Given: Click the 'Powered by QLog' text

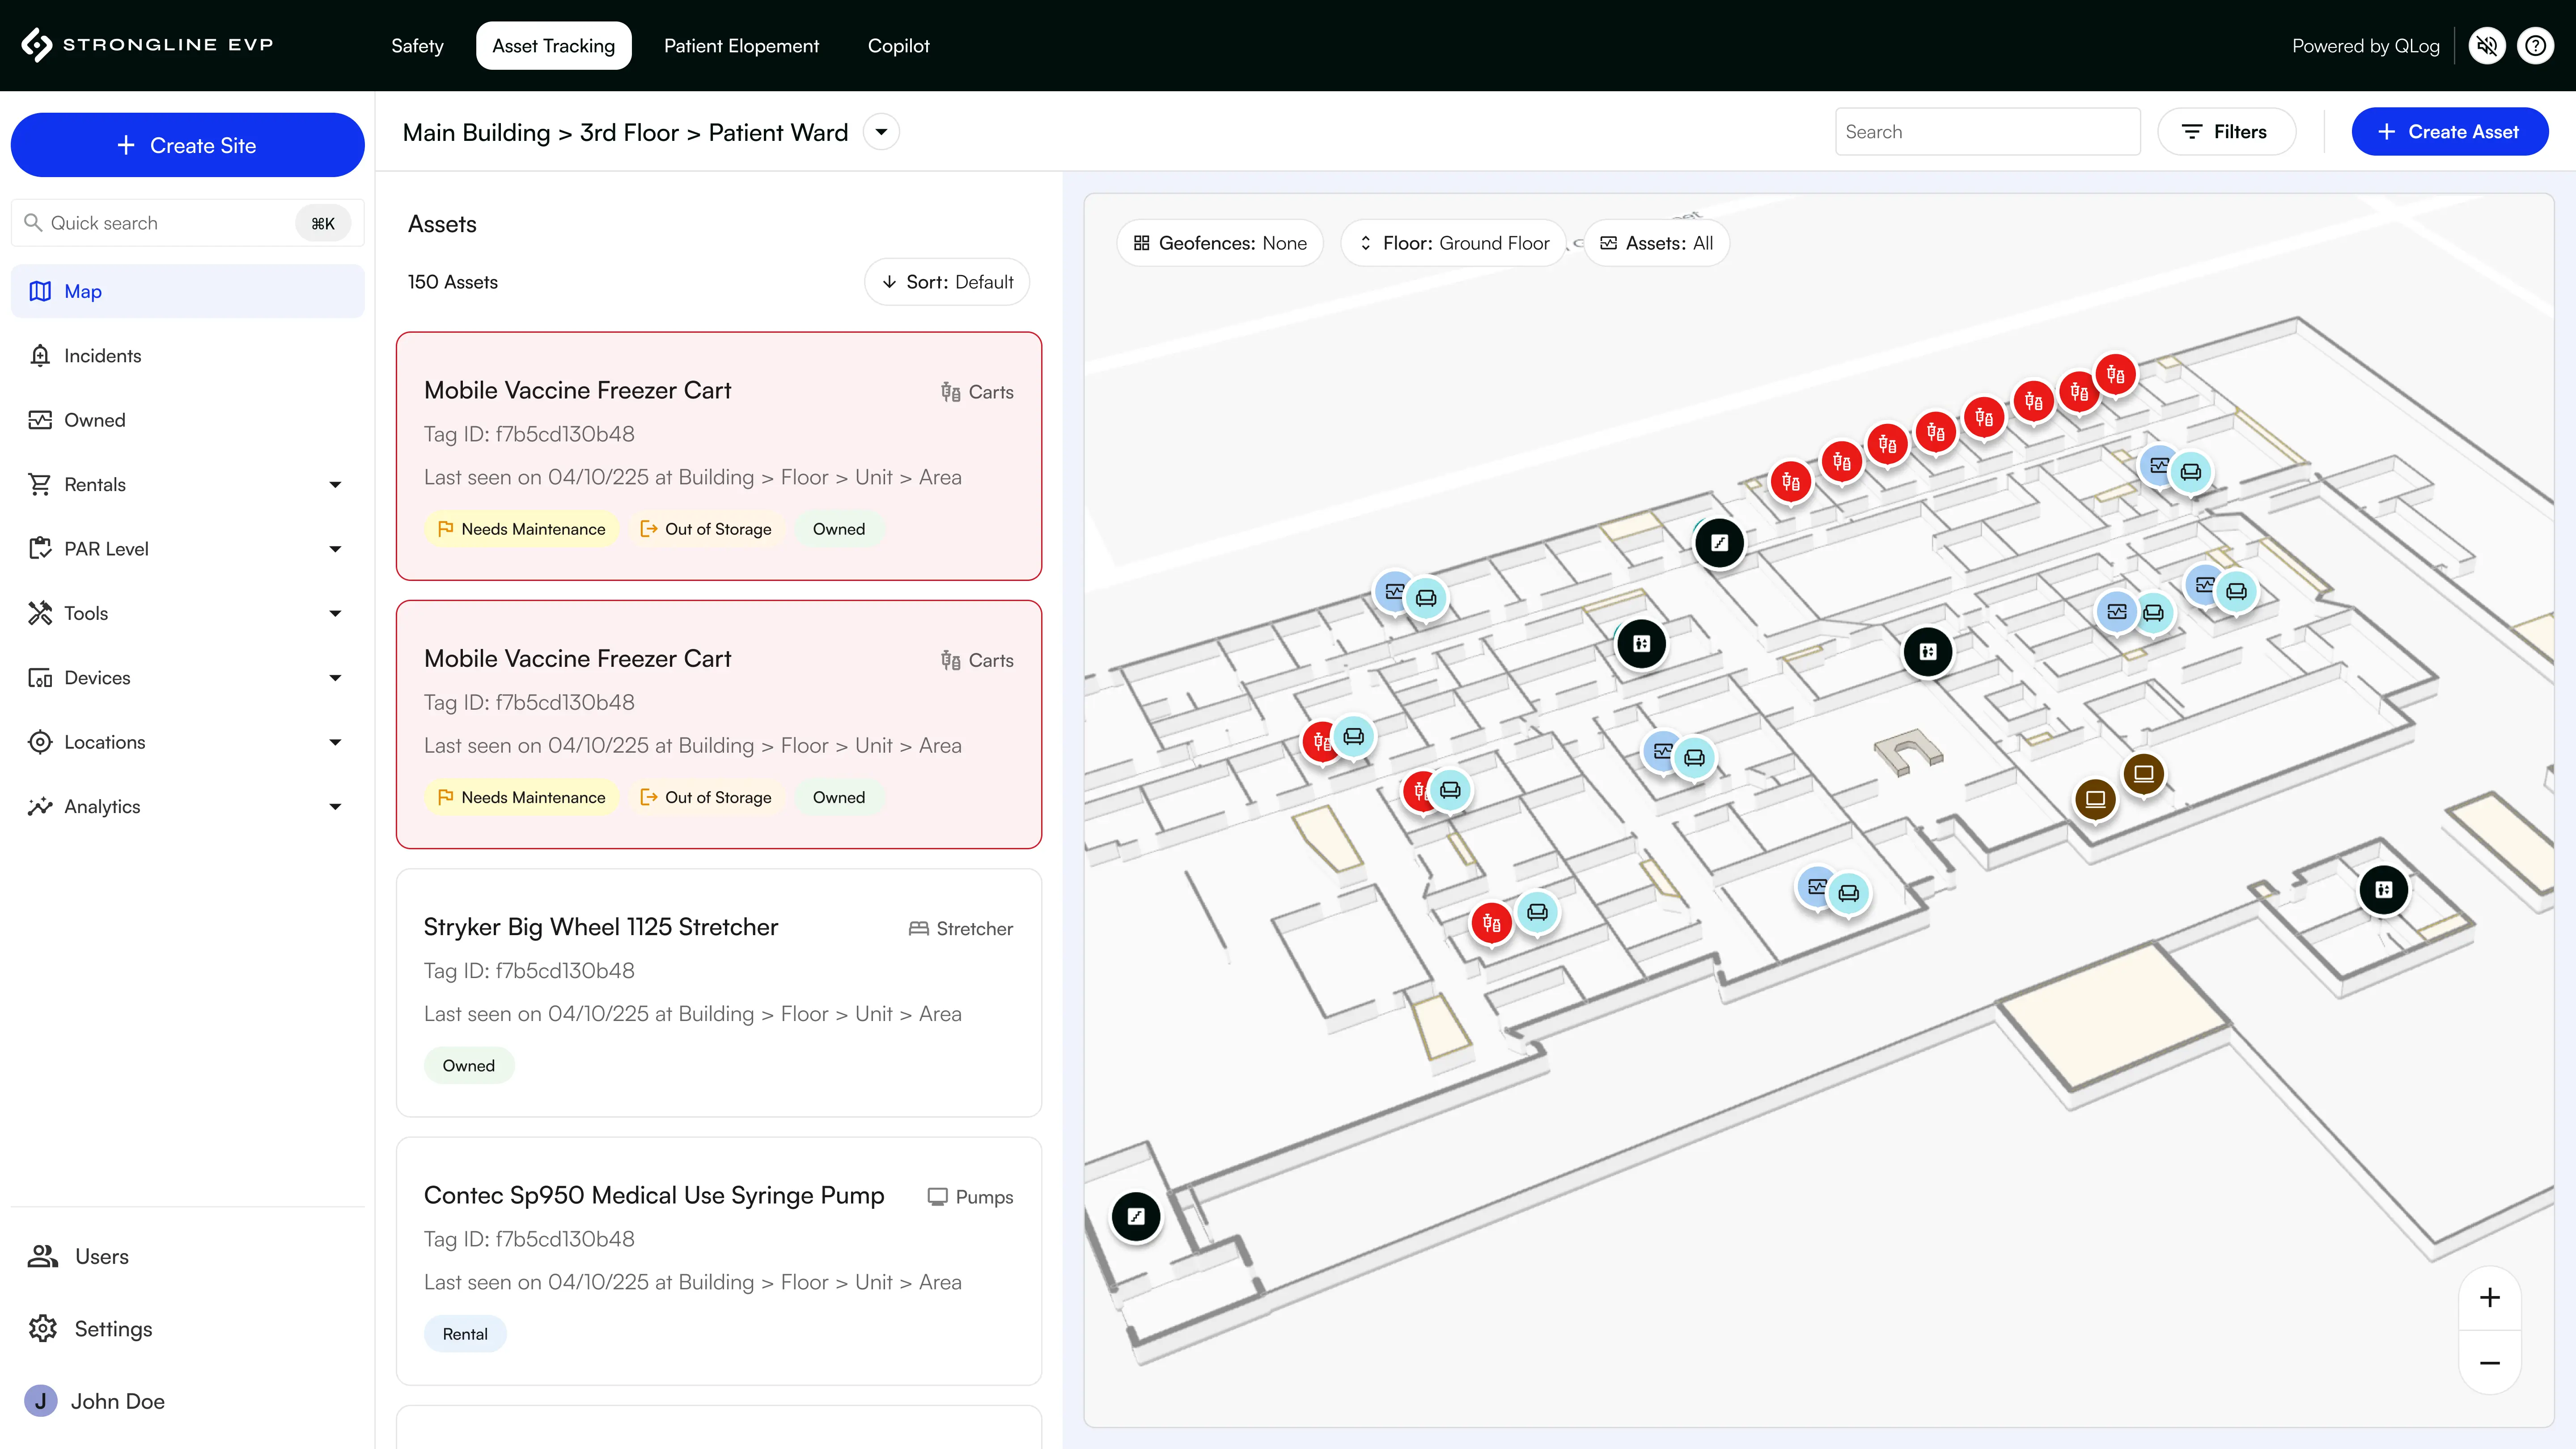Looking at the screenshot, I should (x=2365, y=46).
